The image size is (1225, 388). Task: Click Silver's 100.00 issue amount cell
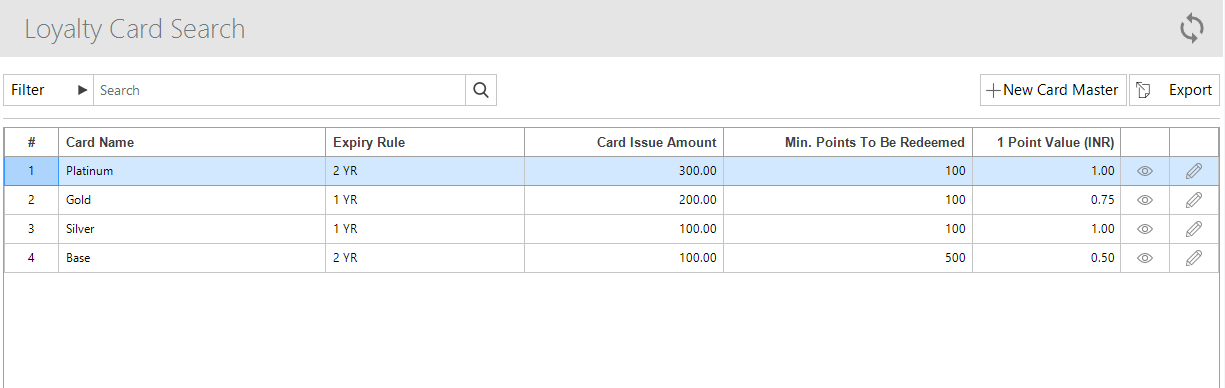(624, 229)
